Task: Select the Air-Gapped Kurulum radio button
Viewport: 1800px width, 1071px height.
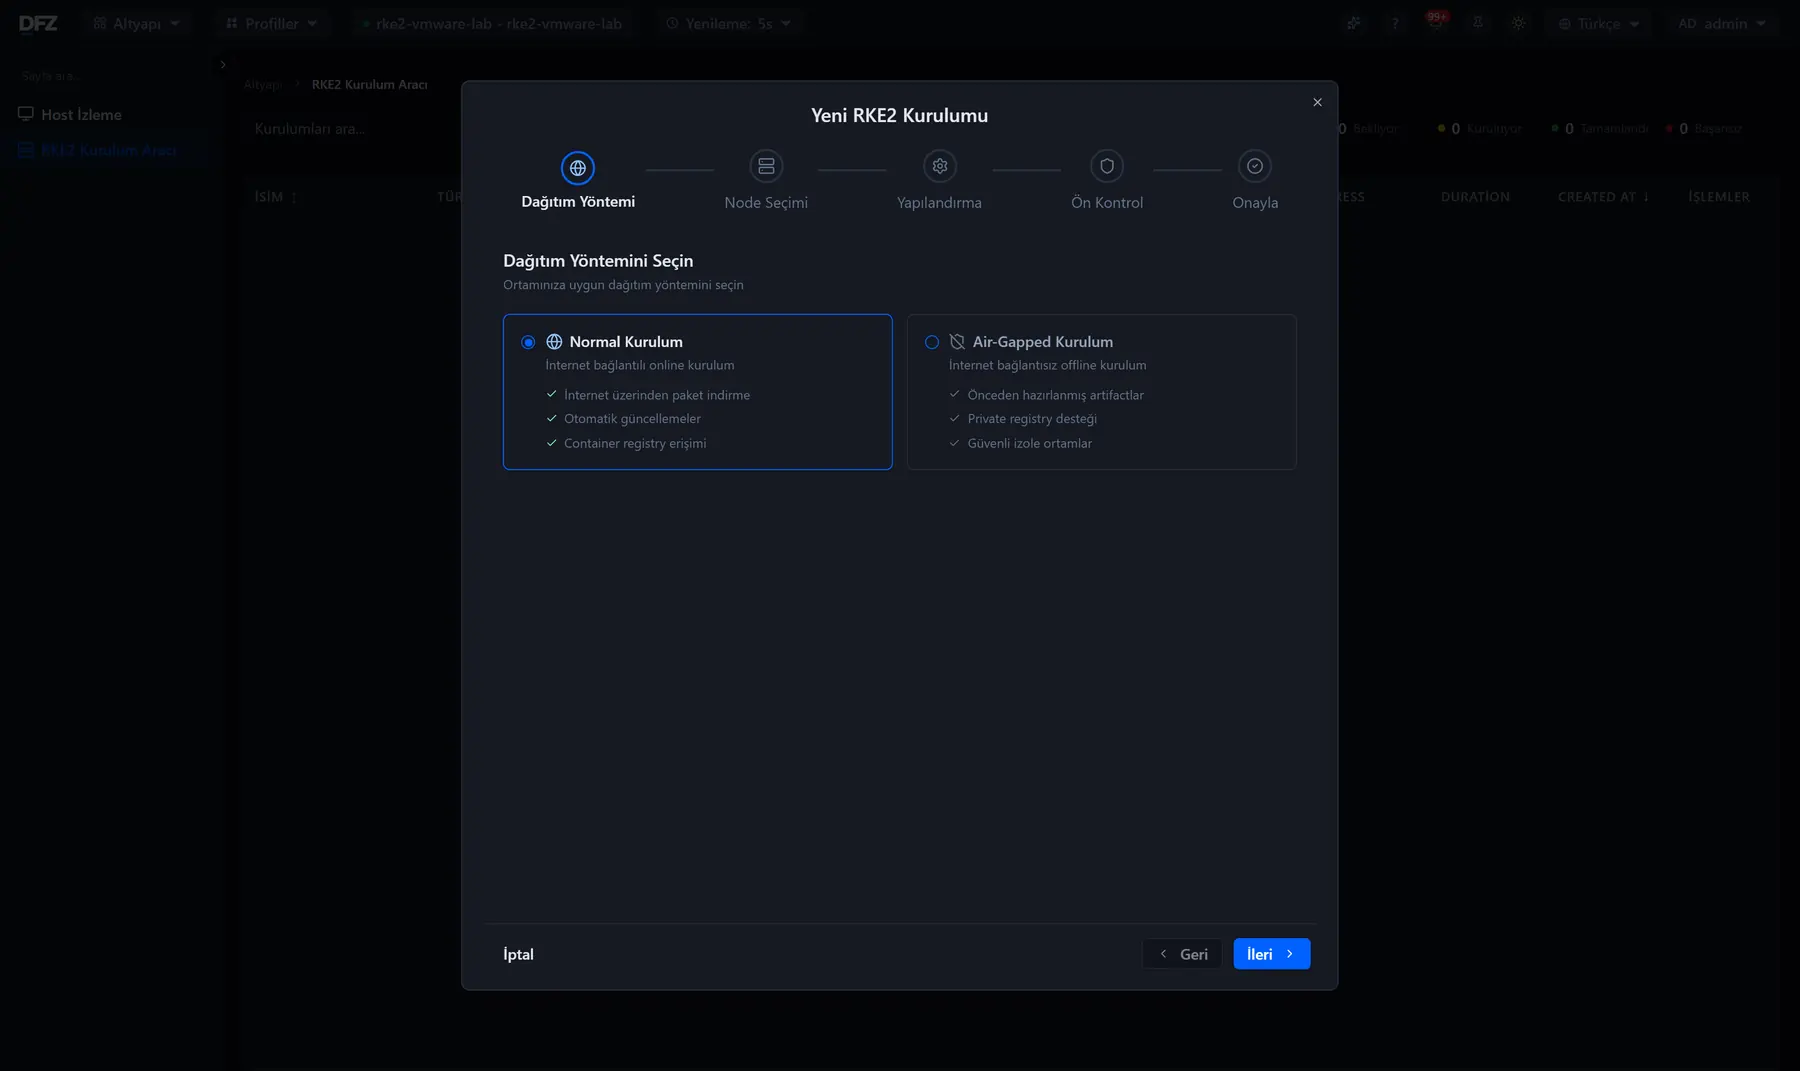Action: coord(932,342)
